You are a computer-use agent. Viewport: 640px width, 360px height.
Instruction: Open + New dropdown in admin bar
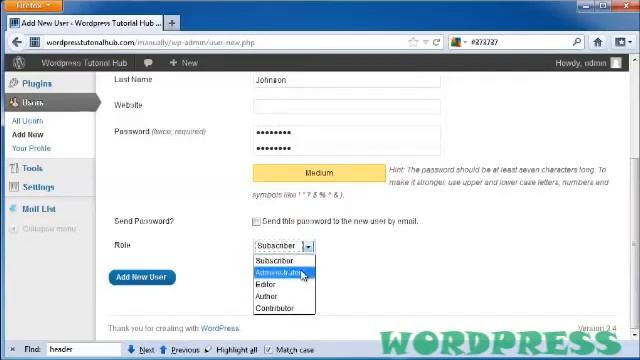(184, 63)
